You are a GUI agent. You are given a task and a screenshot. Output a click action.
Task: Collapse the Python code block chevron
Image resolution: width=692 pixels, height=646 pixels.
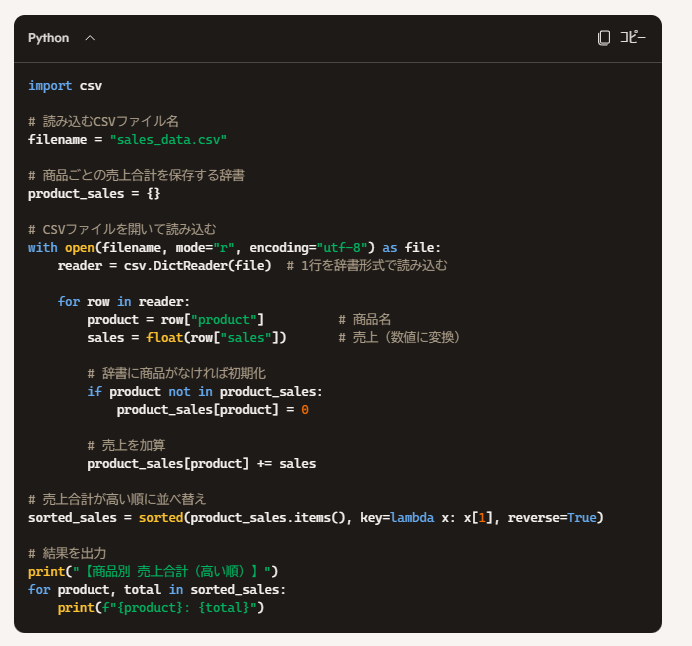pyautogui.click(x=90, y=38)
